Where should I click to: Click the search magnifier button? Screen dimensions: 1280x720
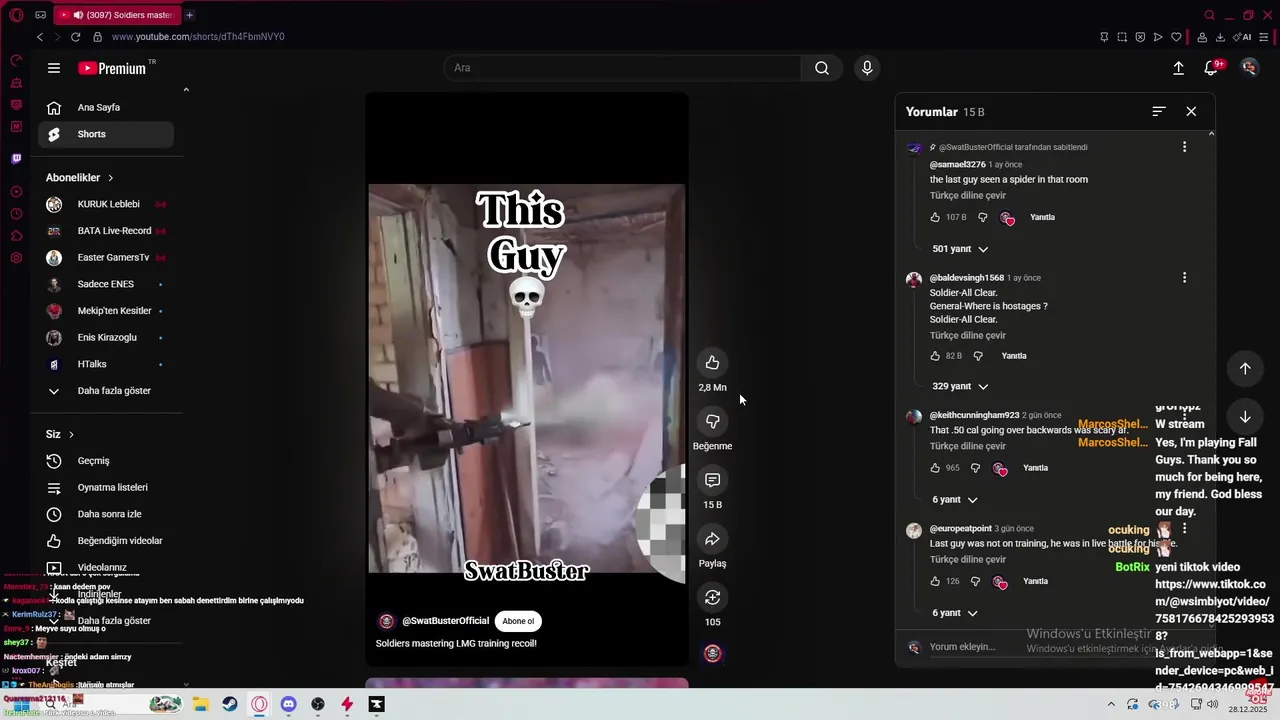pyautogui.click(x=821, y=68)
